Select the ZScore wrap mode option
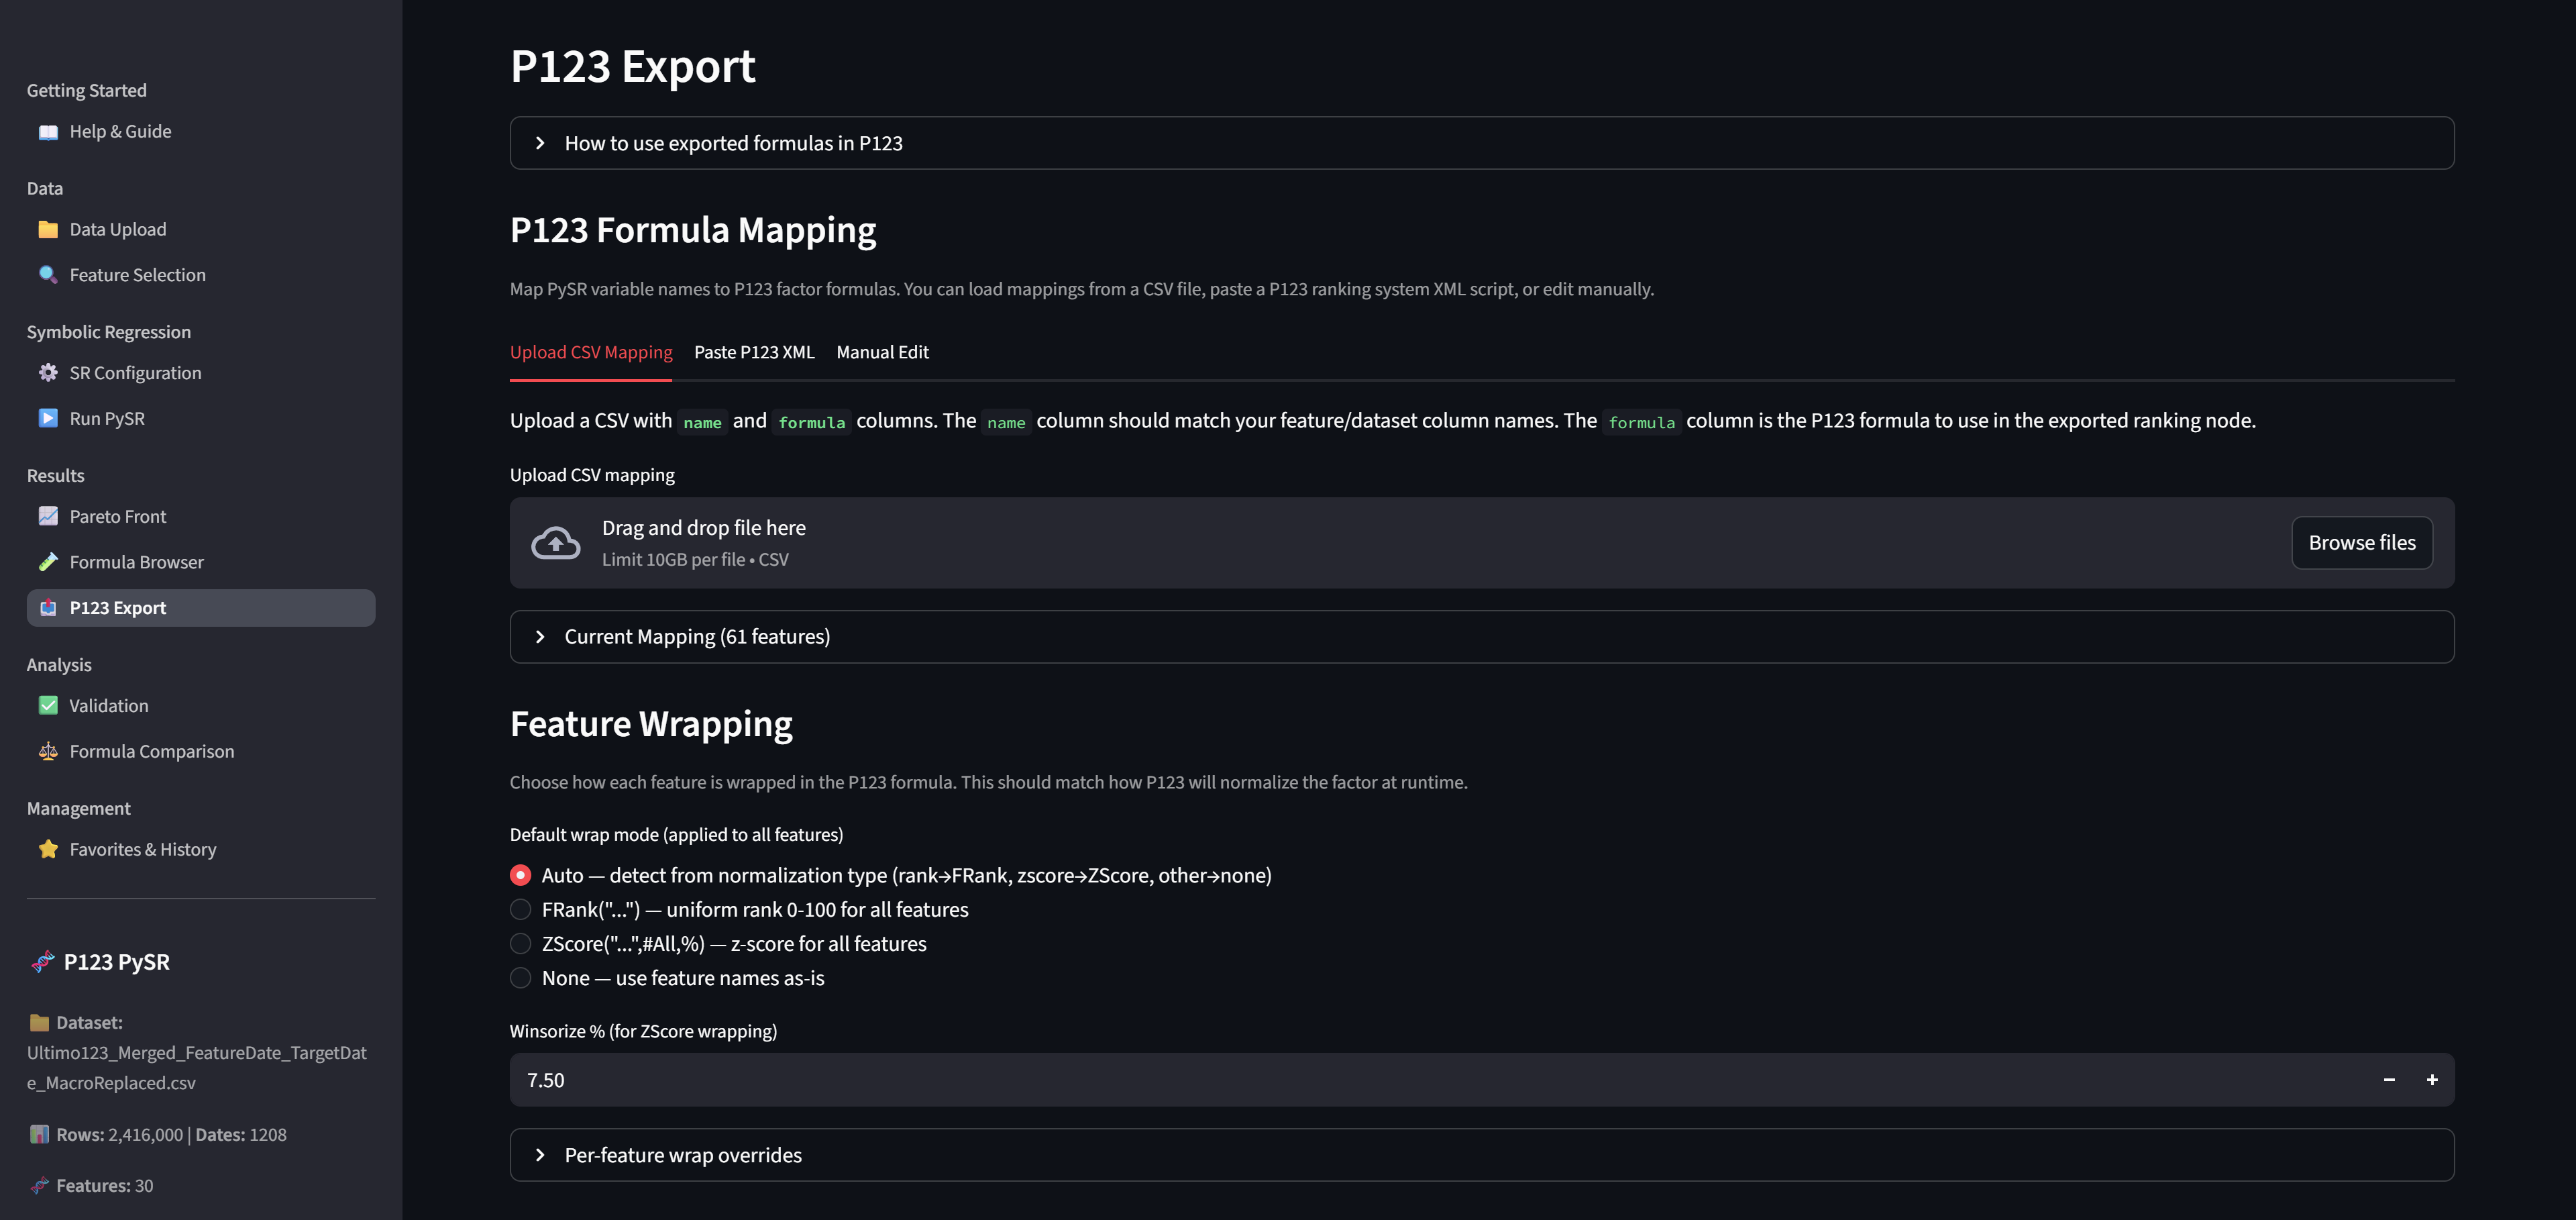Viewport: 2576px width, 1220px height. (x=521, y=943)
